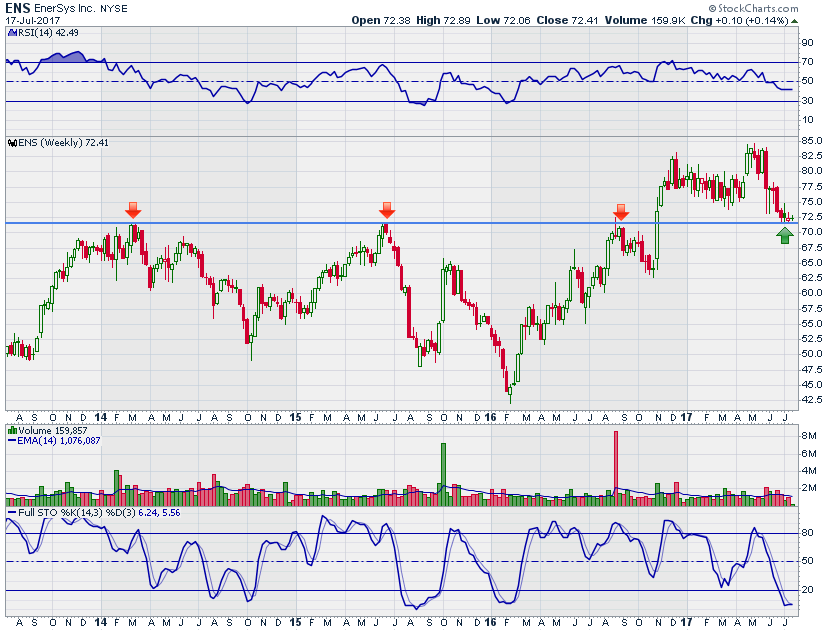Click the 60.0 price axis label

coord(812,293)
